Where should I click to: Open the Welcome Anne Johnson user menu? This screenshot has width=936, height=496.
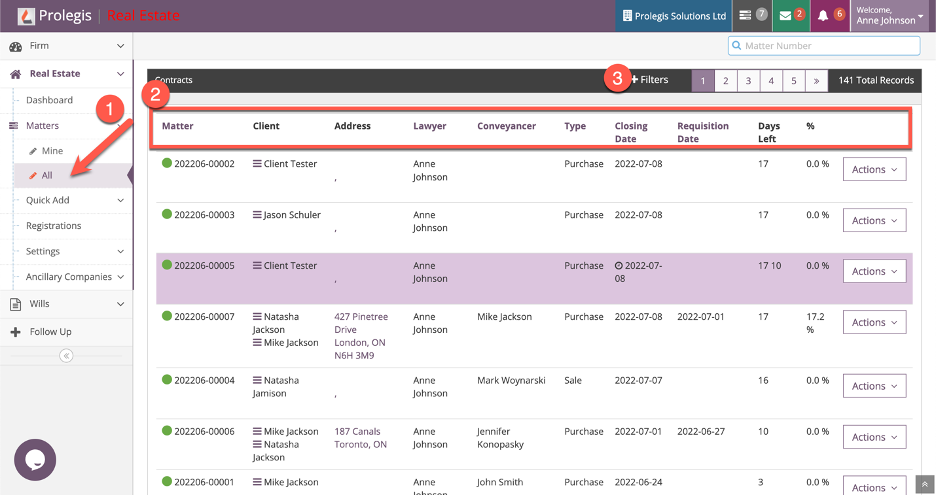(891, 16)
